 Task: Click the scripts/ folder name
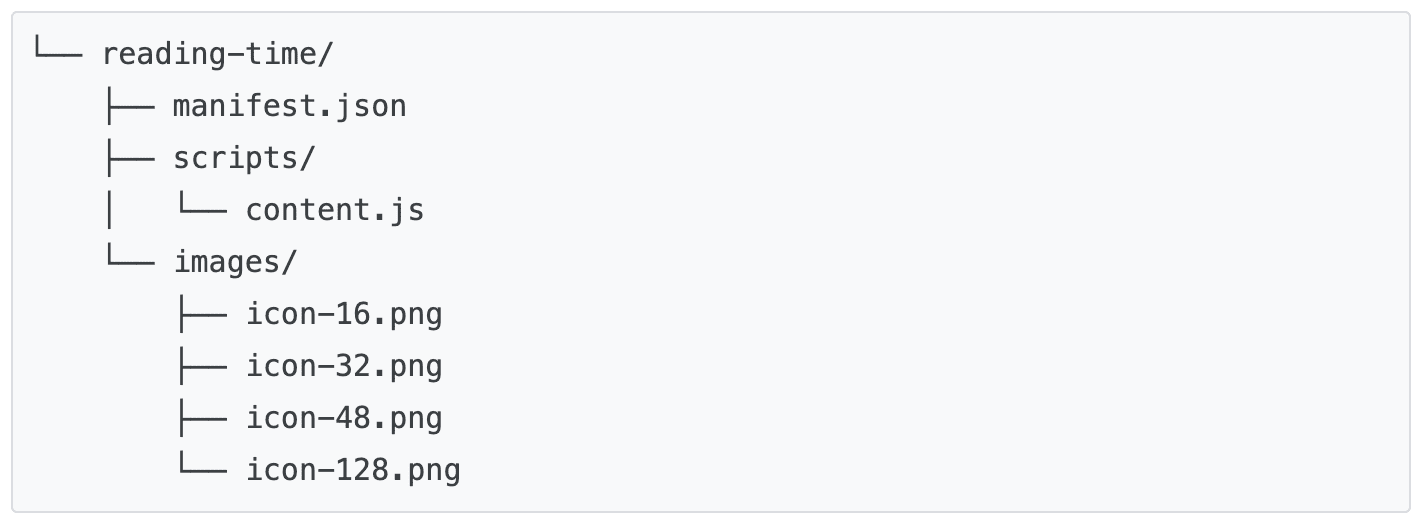pos(244,158)
